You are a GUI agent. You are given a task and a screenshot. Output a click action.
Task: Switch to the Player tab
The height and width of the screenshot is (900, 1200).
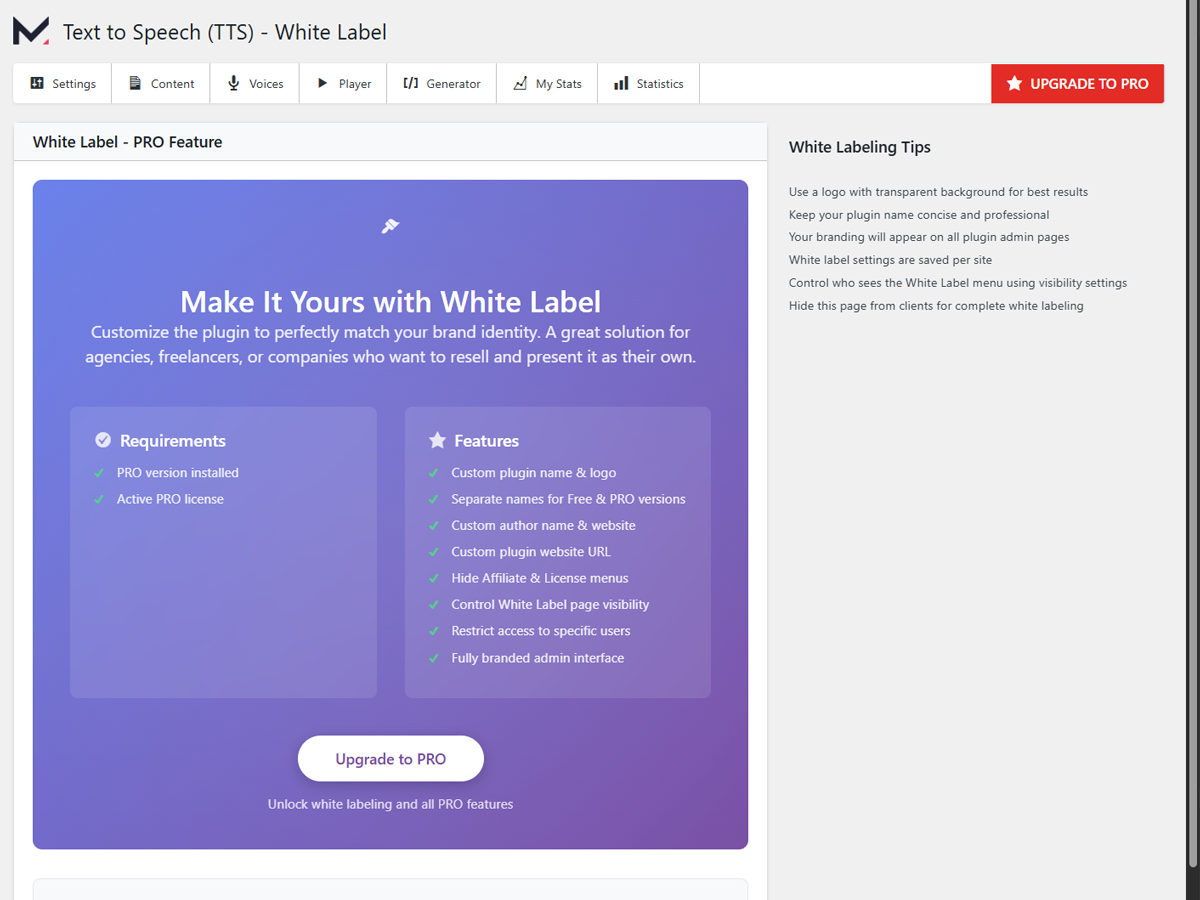point(343,83)
